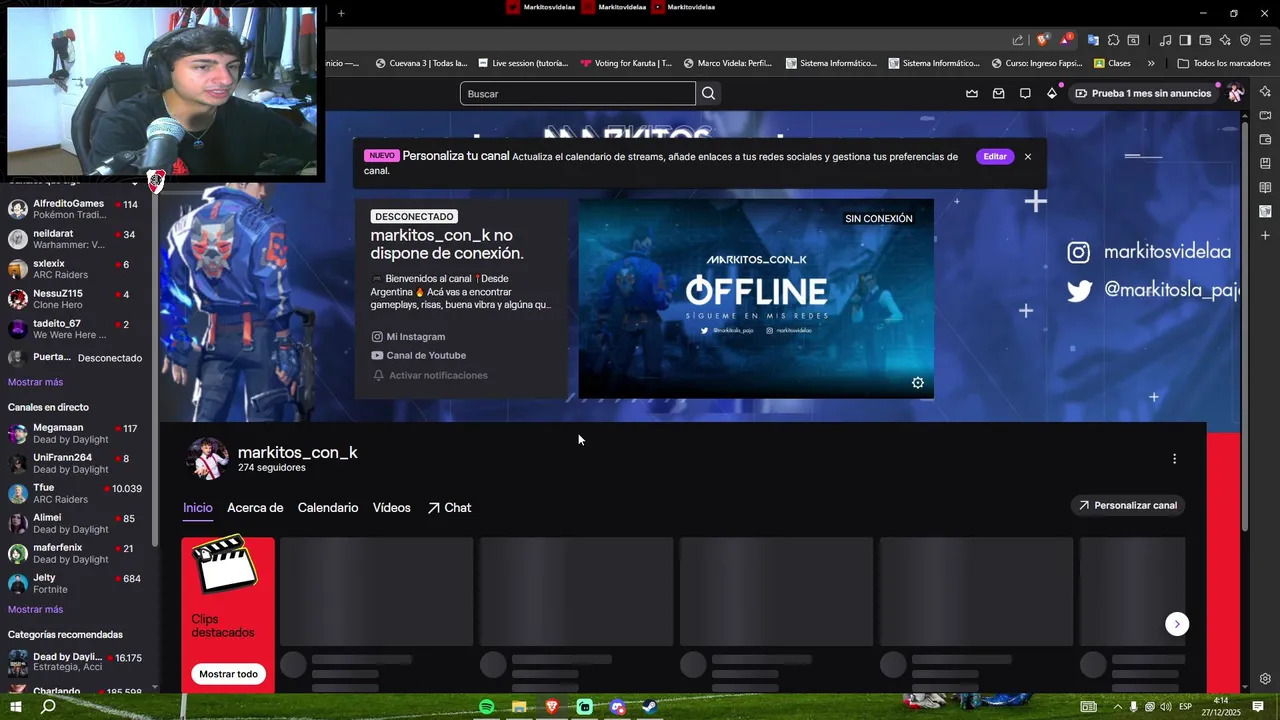Open Mi Instagram link

[408, 337]
